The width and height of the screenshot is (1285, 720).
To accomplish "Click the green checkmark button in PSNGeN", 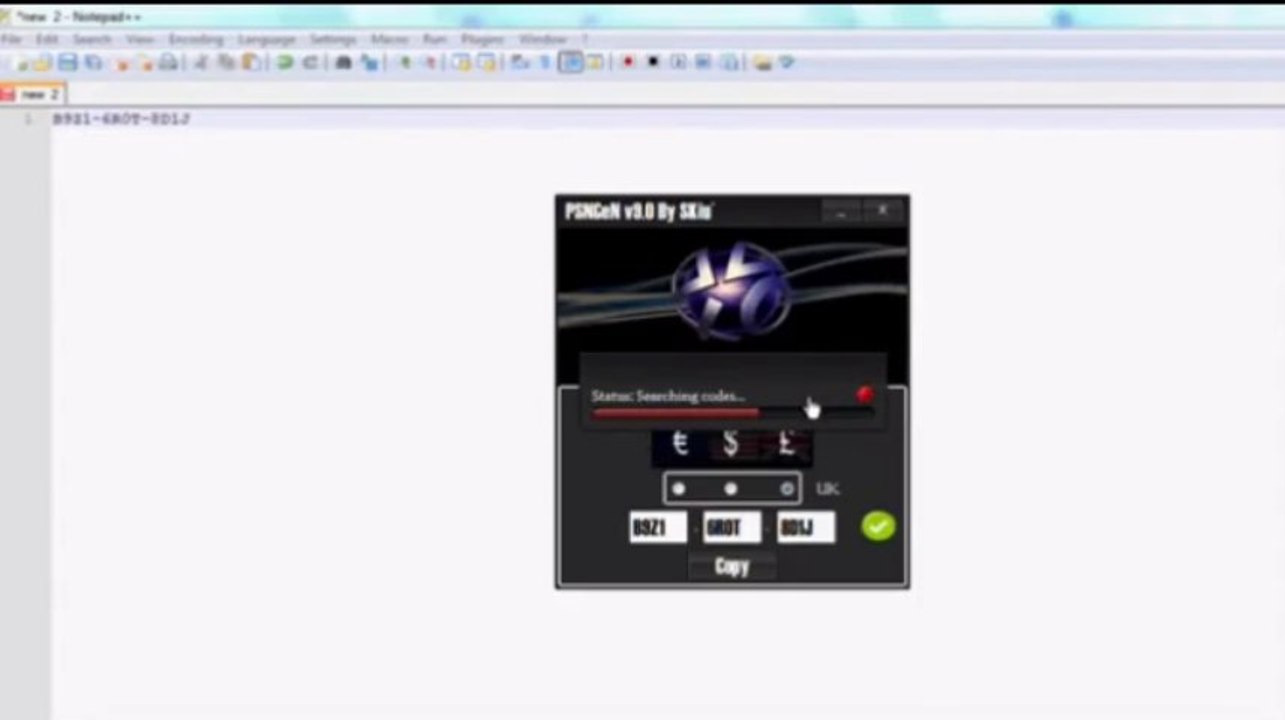I will (x=878, y=526).
